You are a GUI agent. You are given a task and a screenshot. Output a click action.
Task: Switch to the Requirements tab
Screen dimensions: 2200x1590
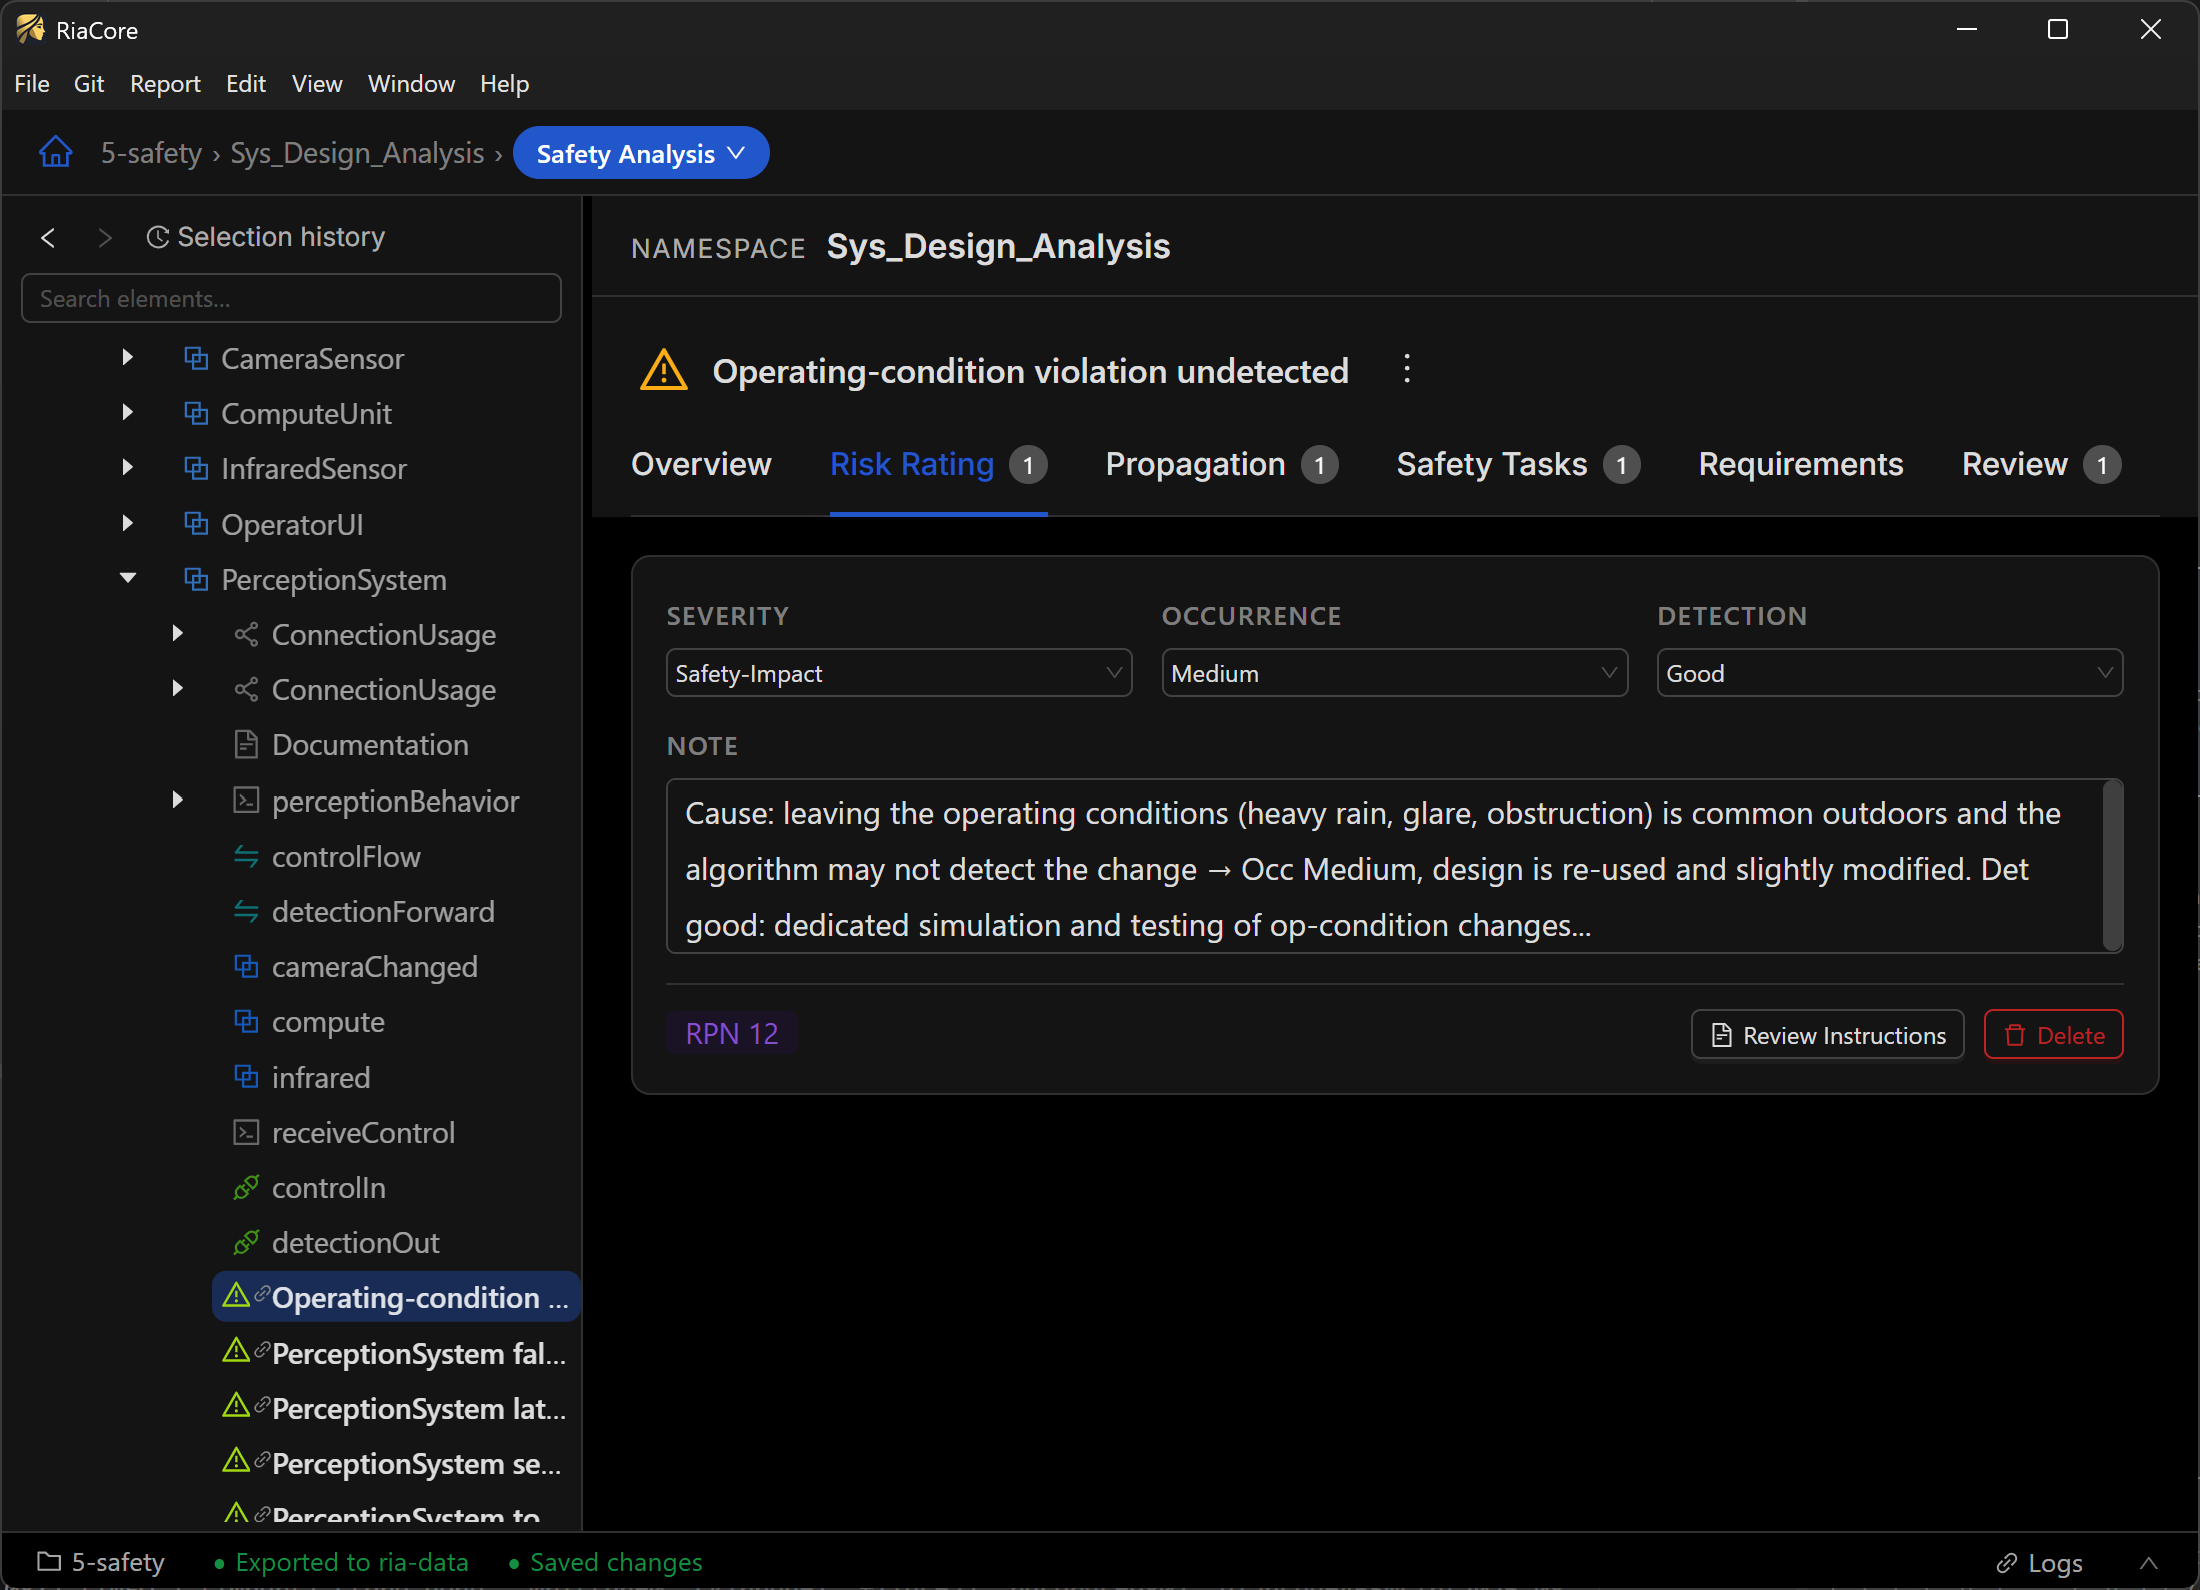1800,465
